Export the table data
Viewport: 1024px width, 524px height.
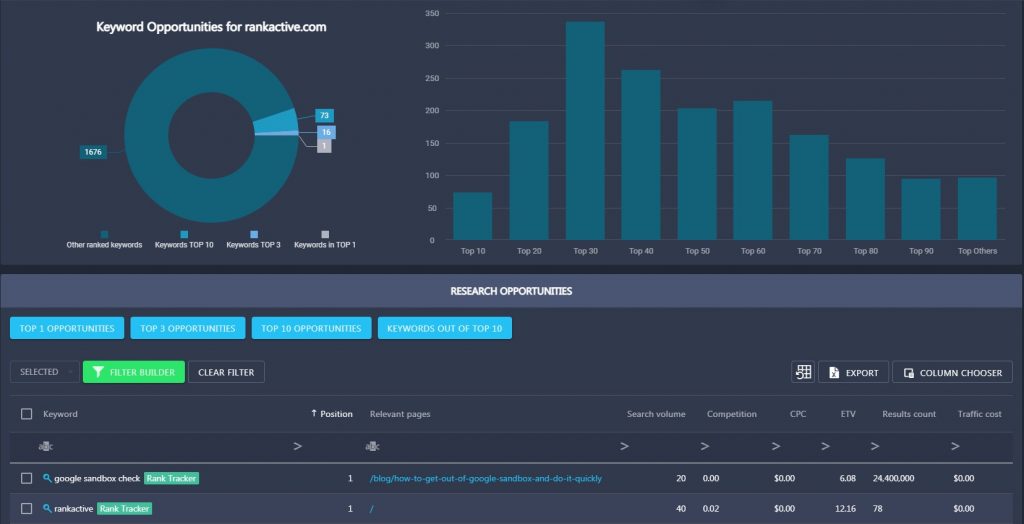point(854,372)
